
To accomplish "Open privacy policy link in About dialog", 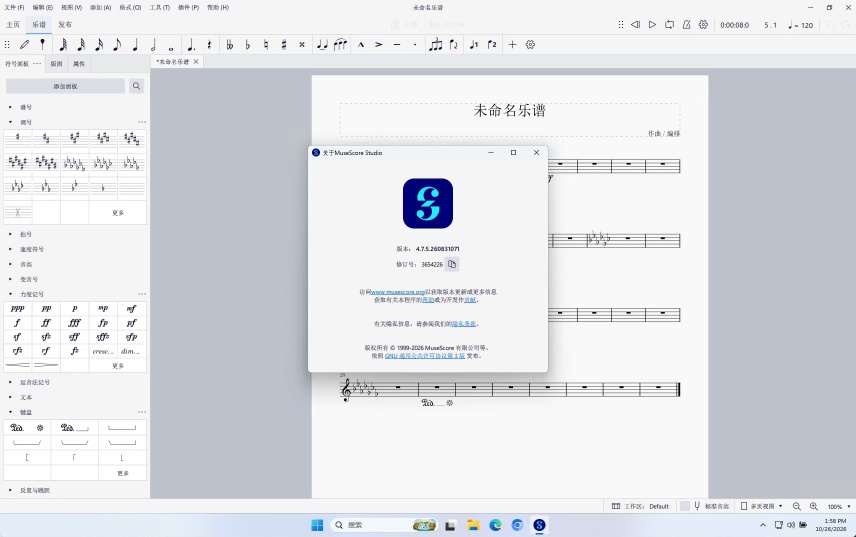I will [463, 324].
